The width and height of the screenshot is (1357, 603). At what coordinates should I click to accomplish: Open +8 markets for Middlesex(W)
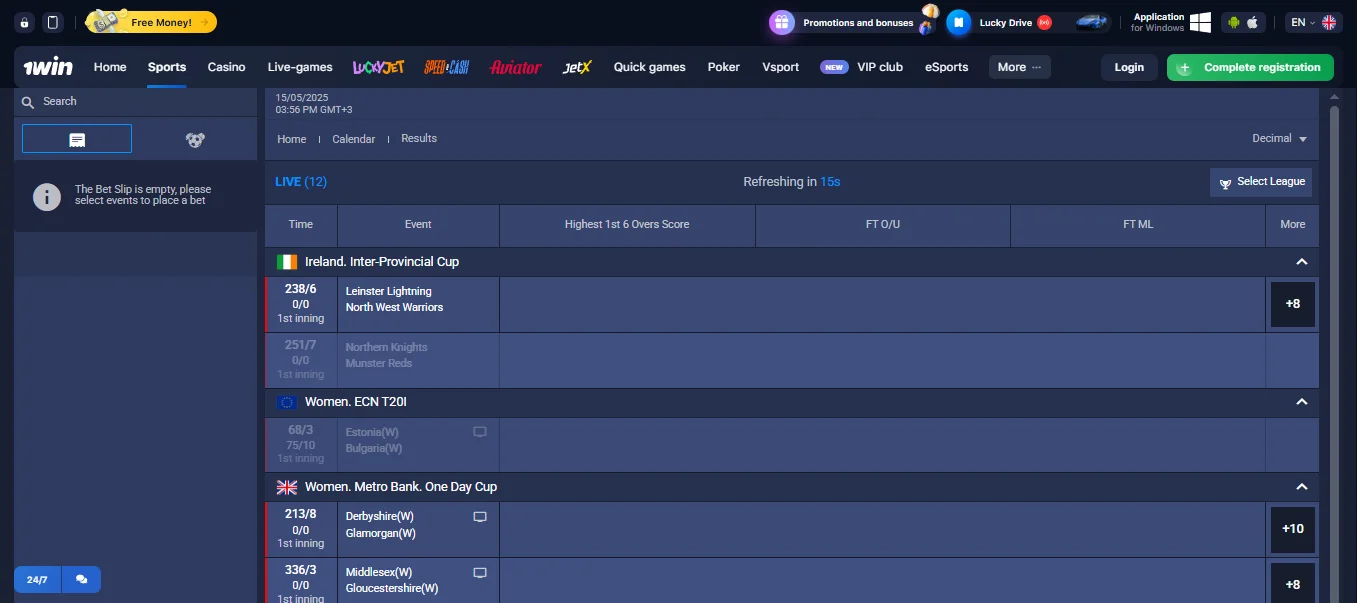coord(1293,585)
